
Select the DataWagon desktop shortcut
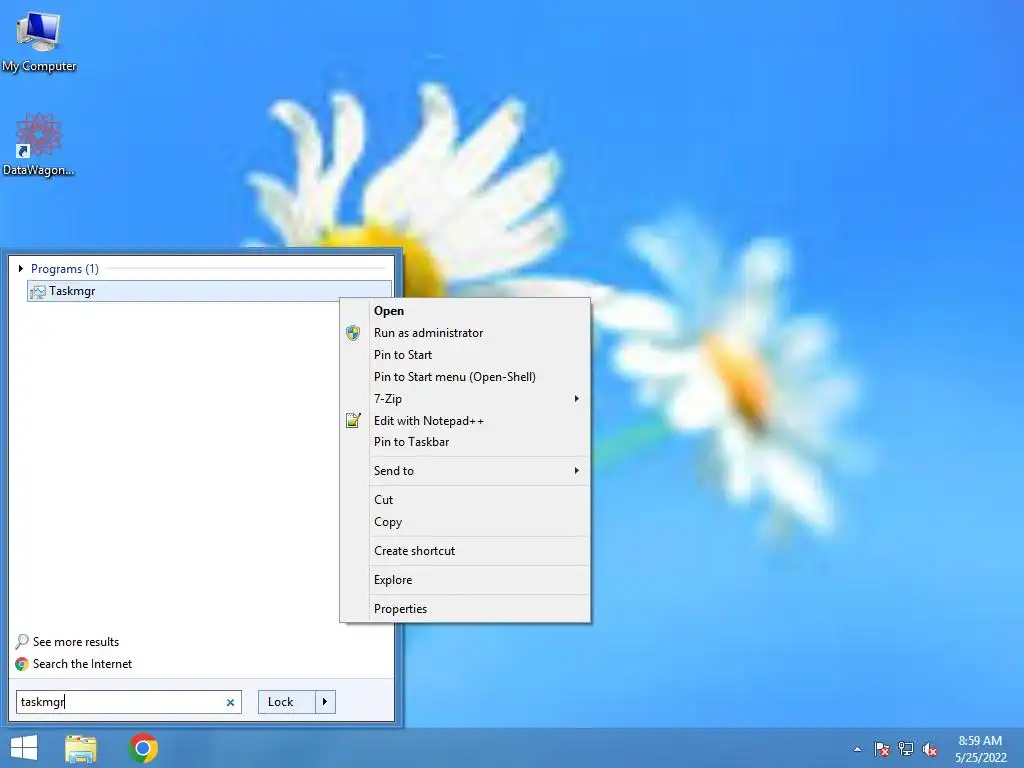coord(39,144)
